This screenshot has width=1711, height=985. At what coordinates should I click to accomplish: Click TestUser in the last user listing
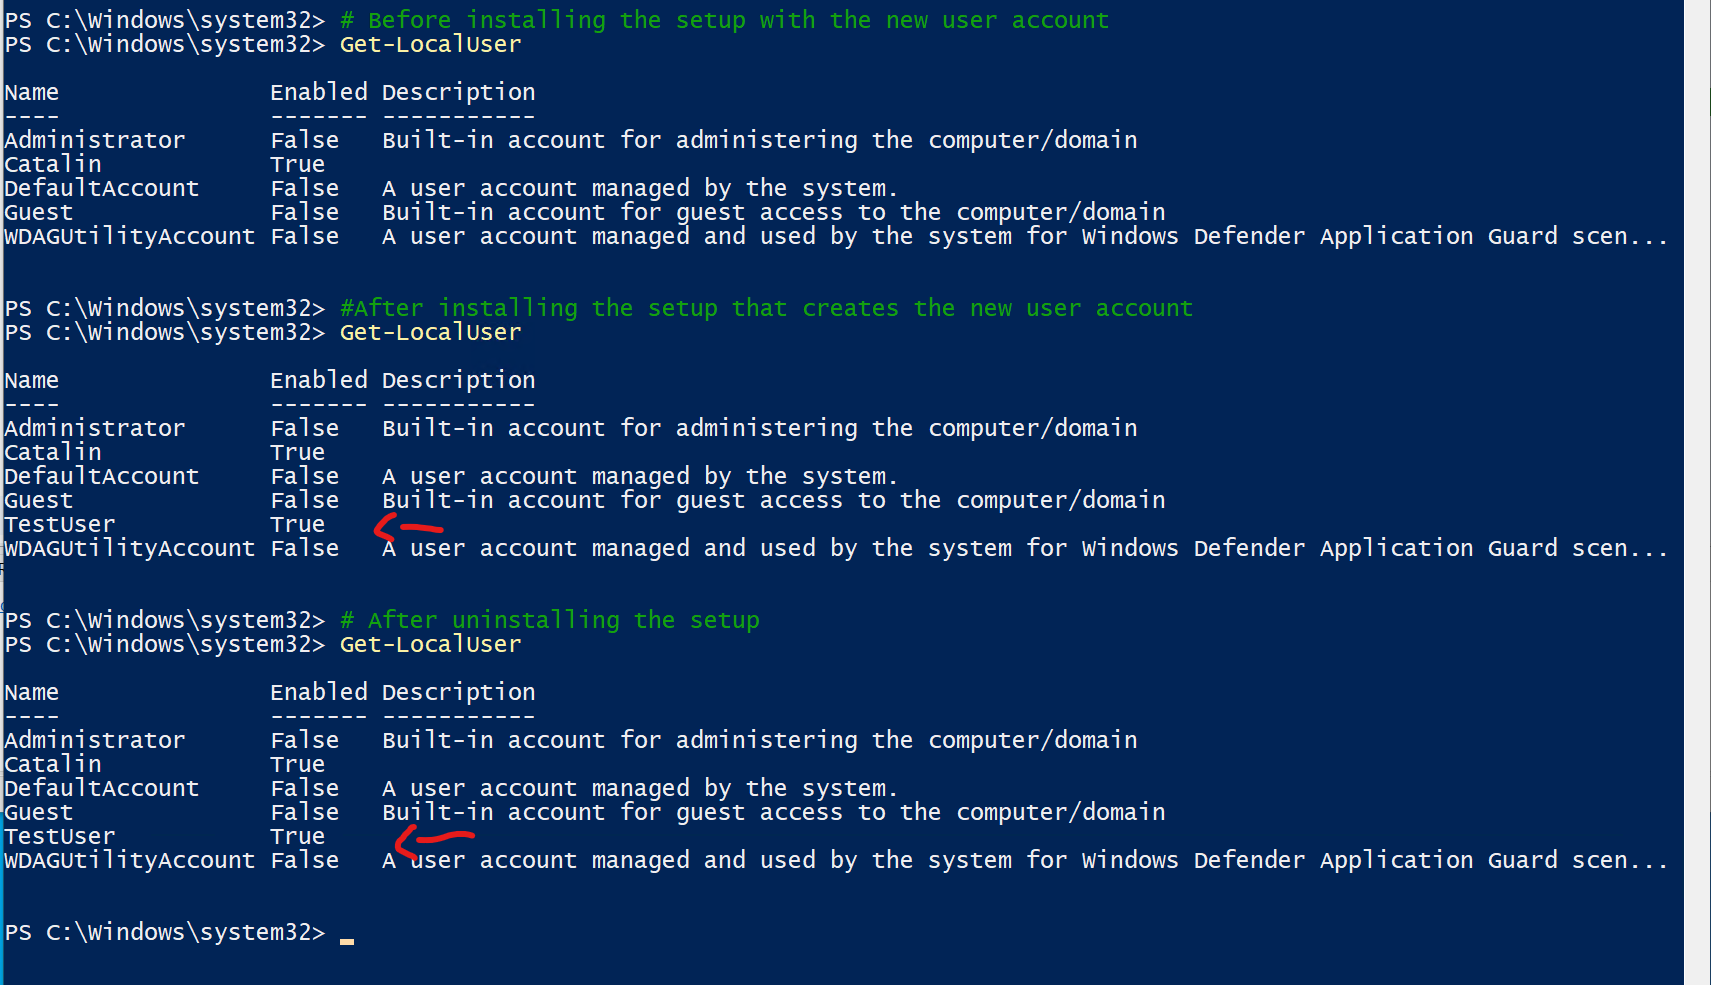coord(60,837)
